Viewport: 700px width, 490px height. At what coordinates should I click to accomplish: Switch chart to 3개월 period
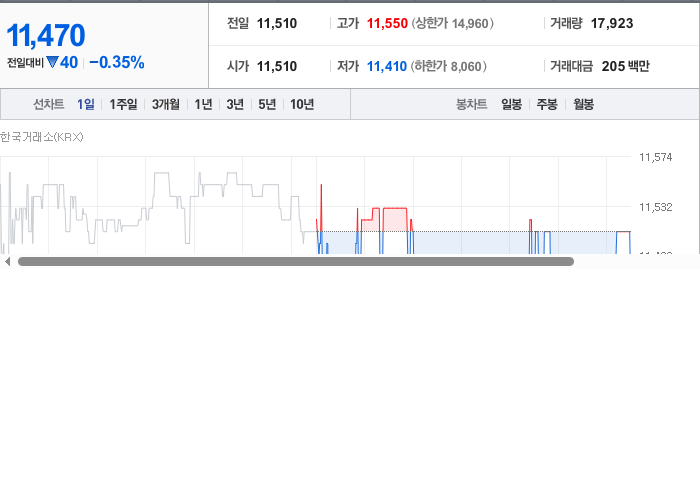coord(166,104)
